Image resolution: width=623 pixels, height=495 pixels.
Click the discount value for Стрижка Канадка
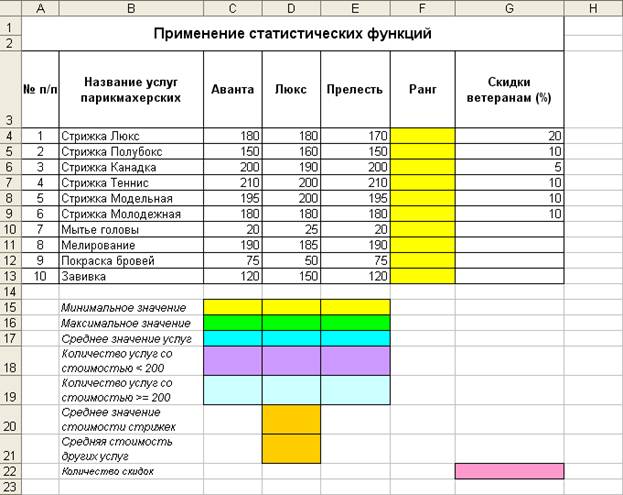[x=509, y=167]
